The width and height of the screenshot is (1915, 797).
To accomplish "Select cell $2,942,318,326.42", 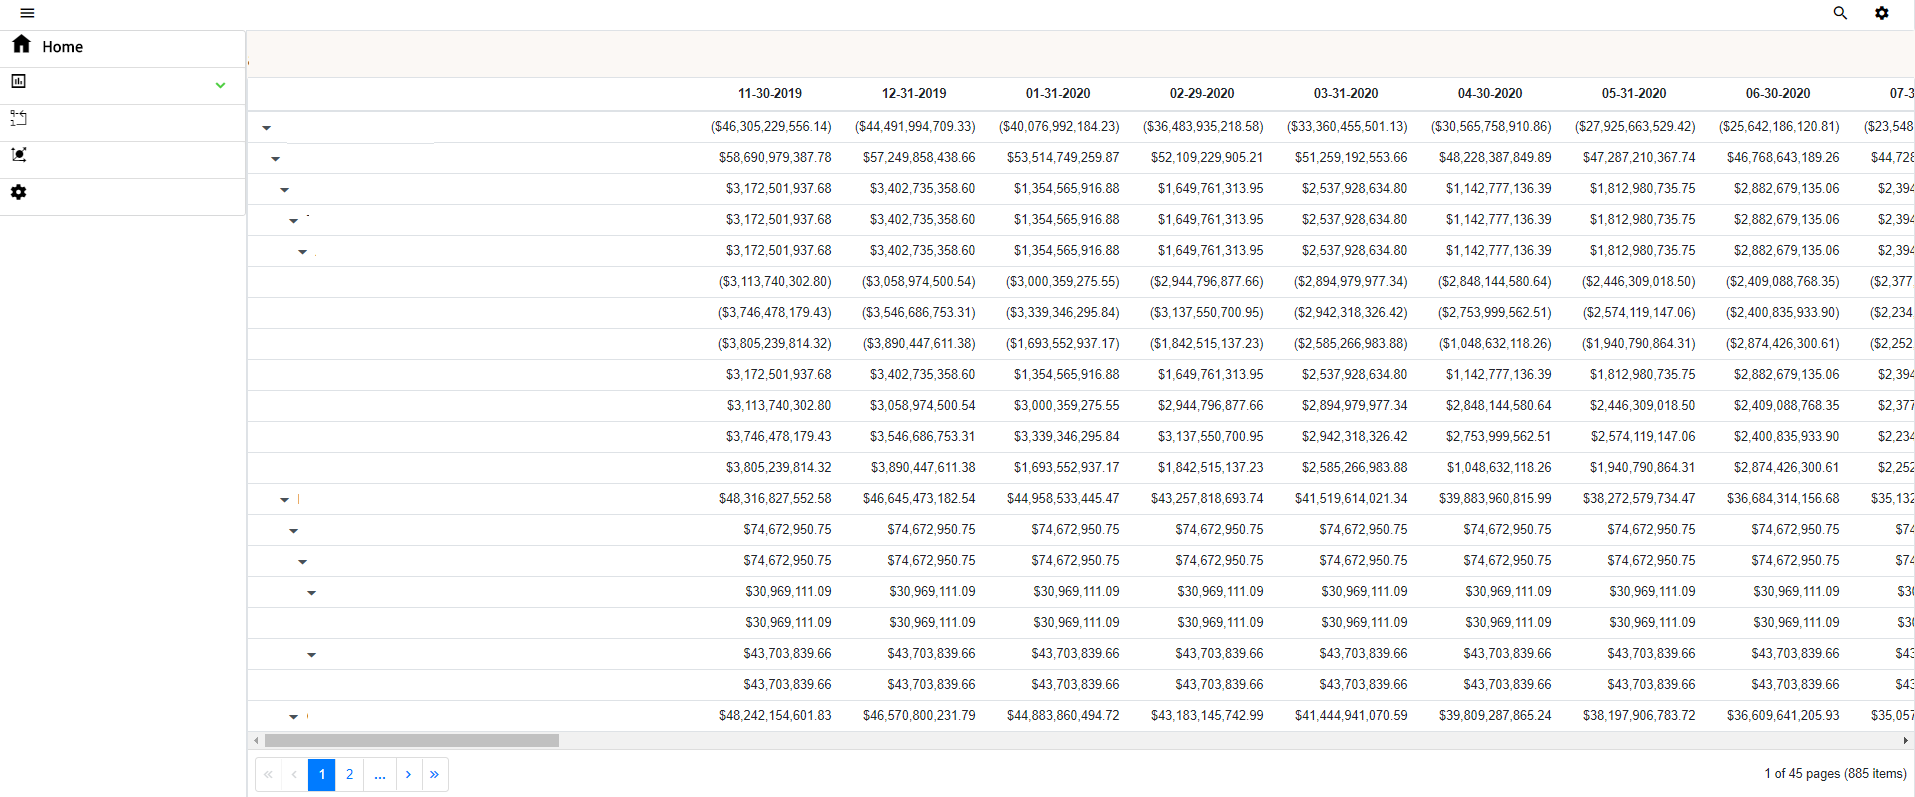I will pyautogui.click(x=1355, y=437).
